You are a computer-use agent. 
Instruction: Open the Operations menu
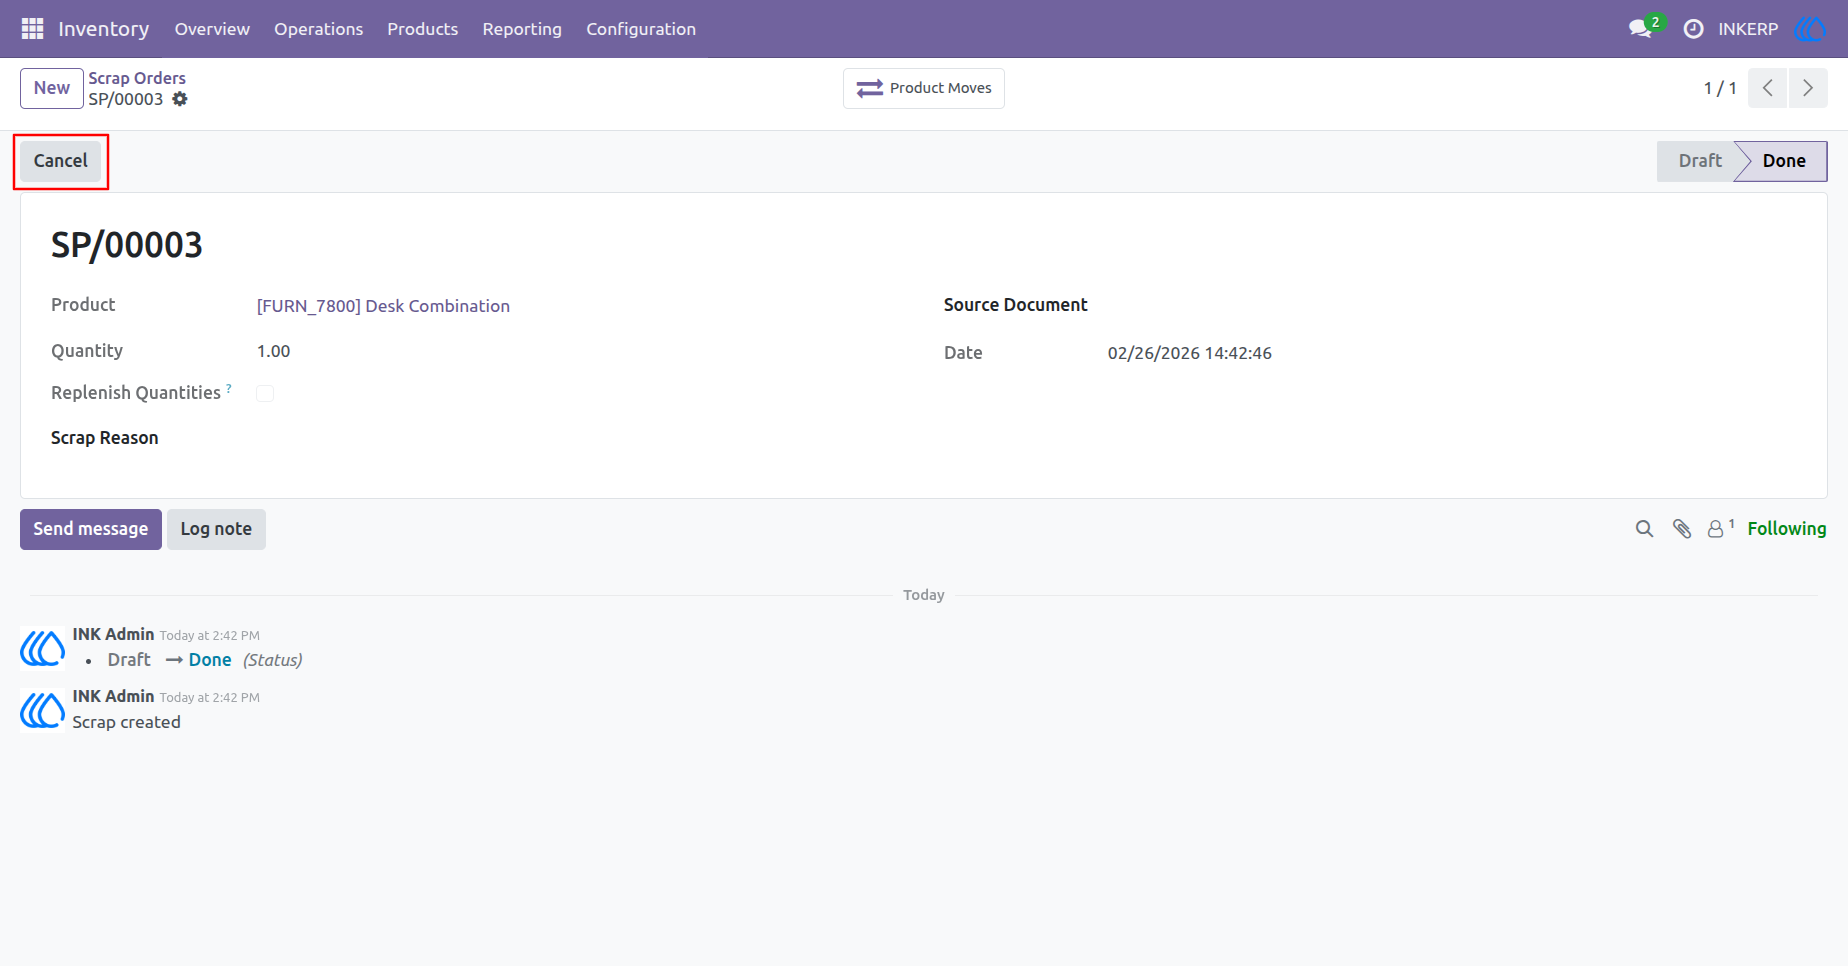click(319, 29)
